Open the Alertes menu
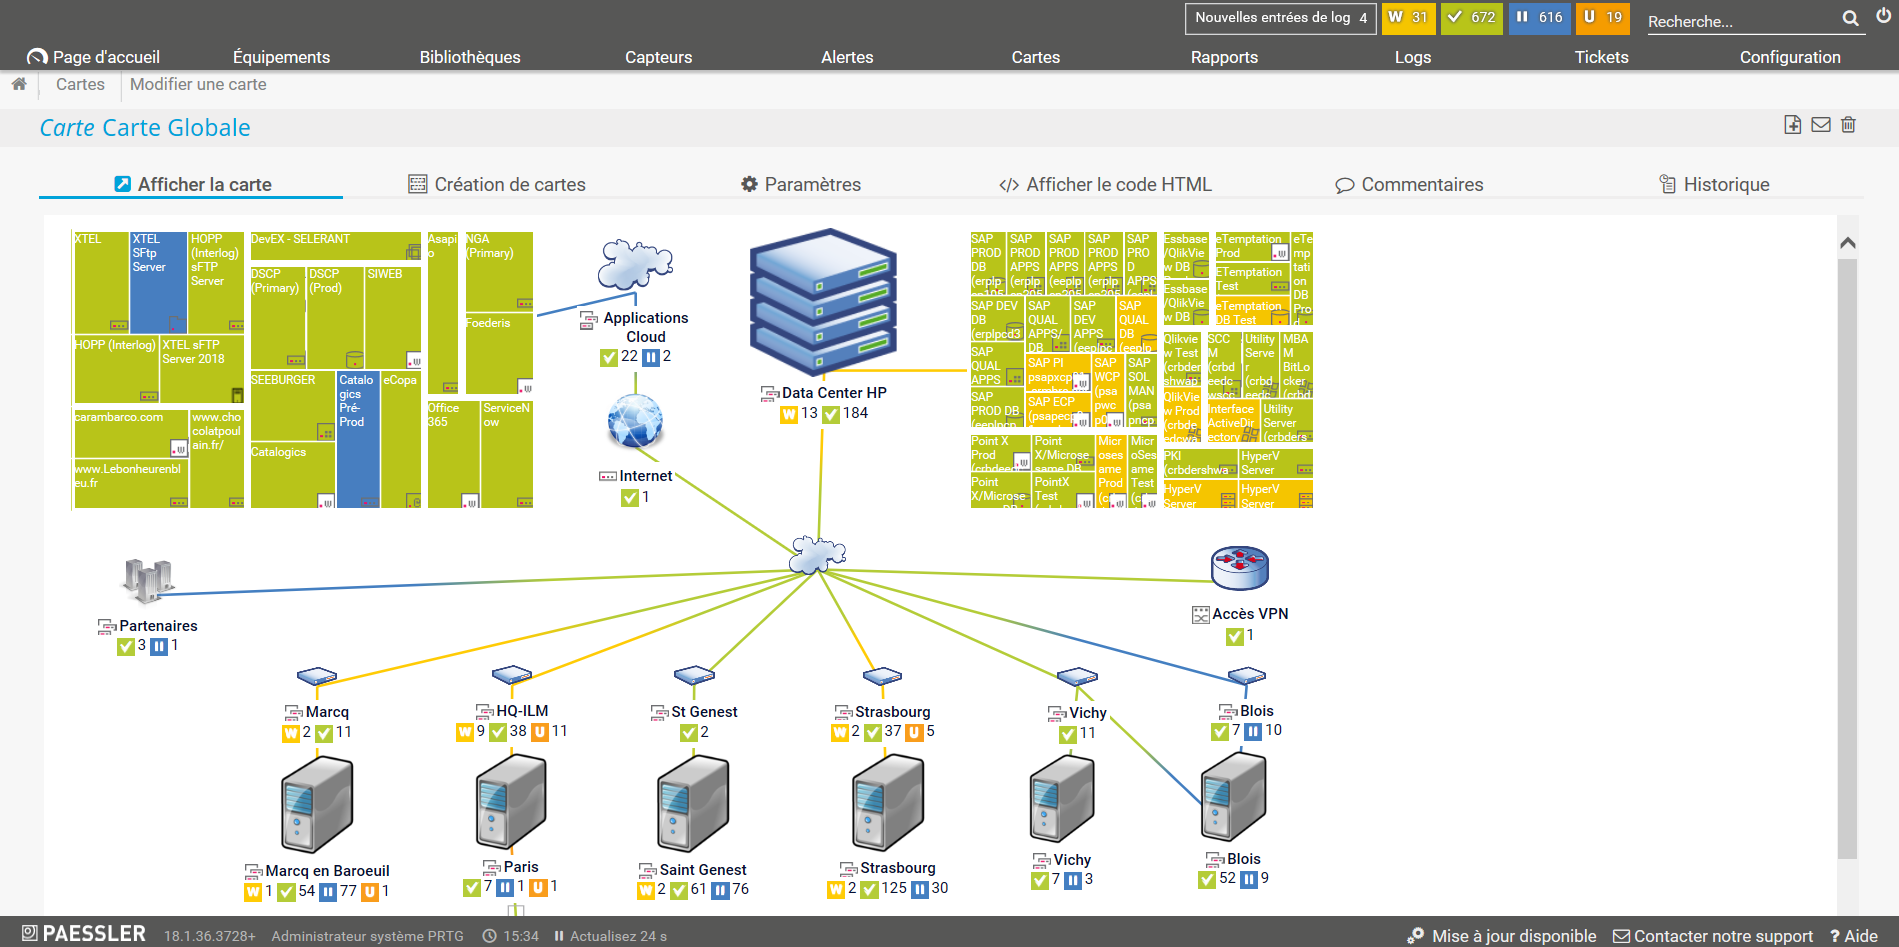This screenshot has height=947, width=1899. (847, 57)
